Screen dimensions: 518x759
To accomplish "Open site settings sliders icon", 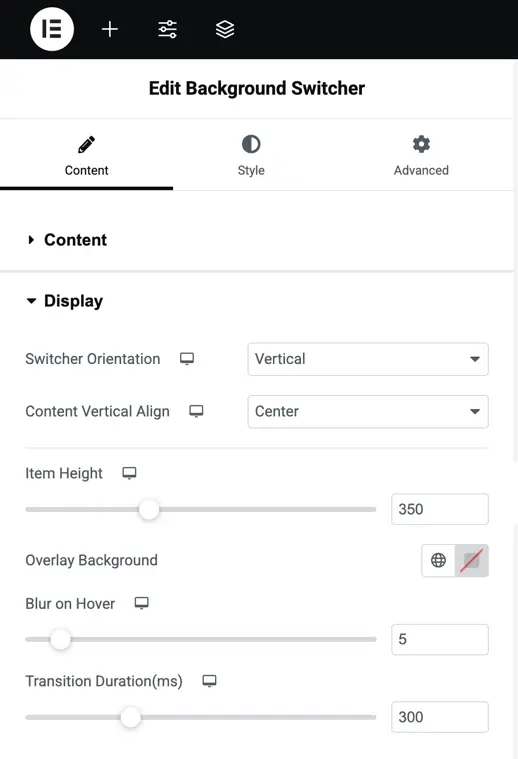I will tap(168, 29).
